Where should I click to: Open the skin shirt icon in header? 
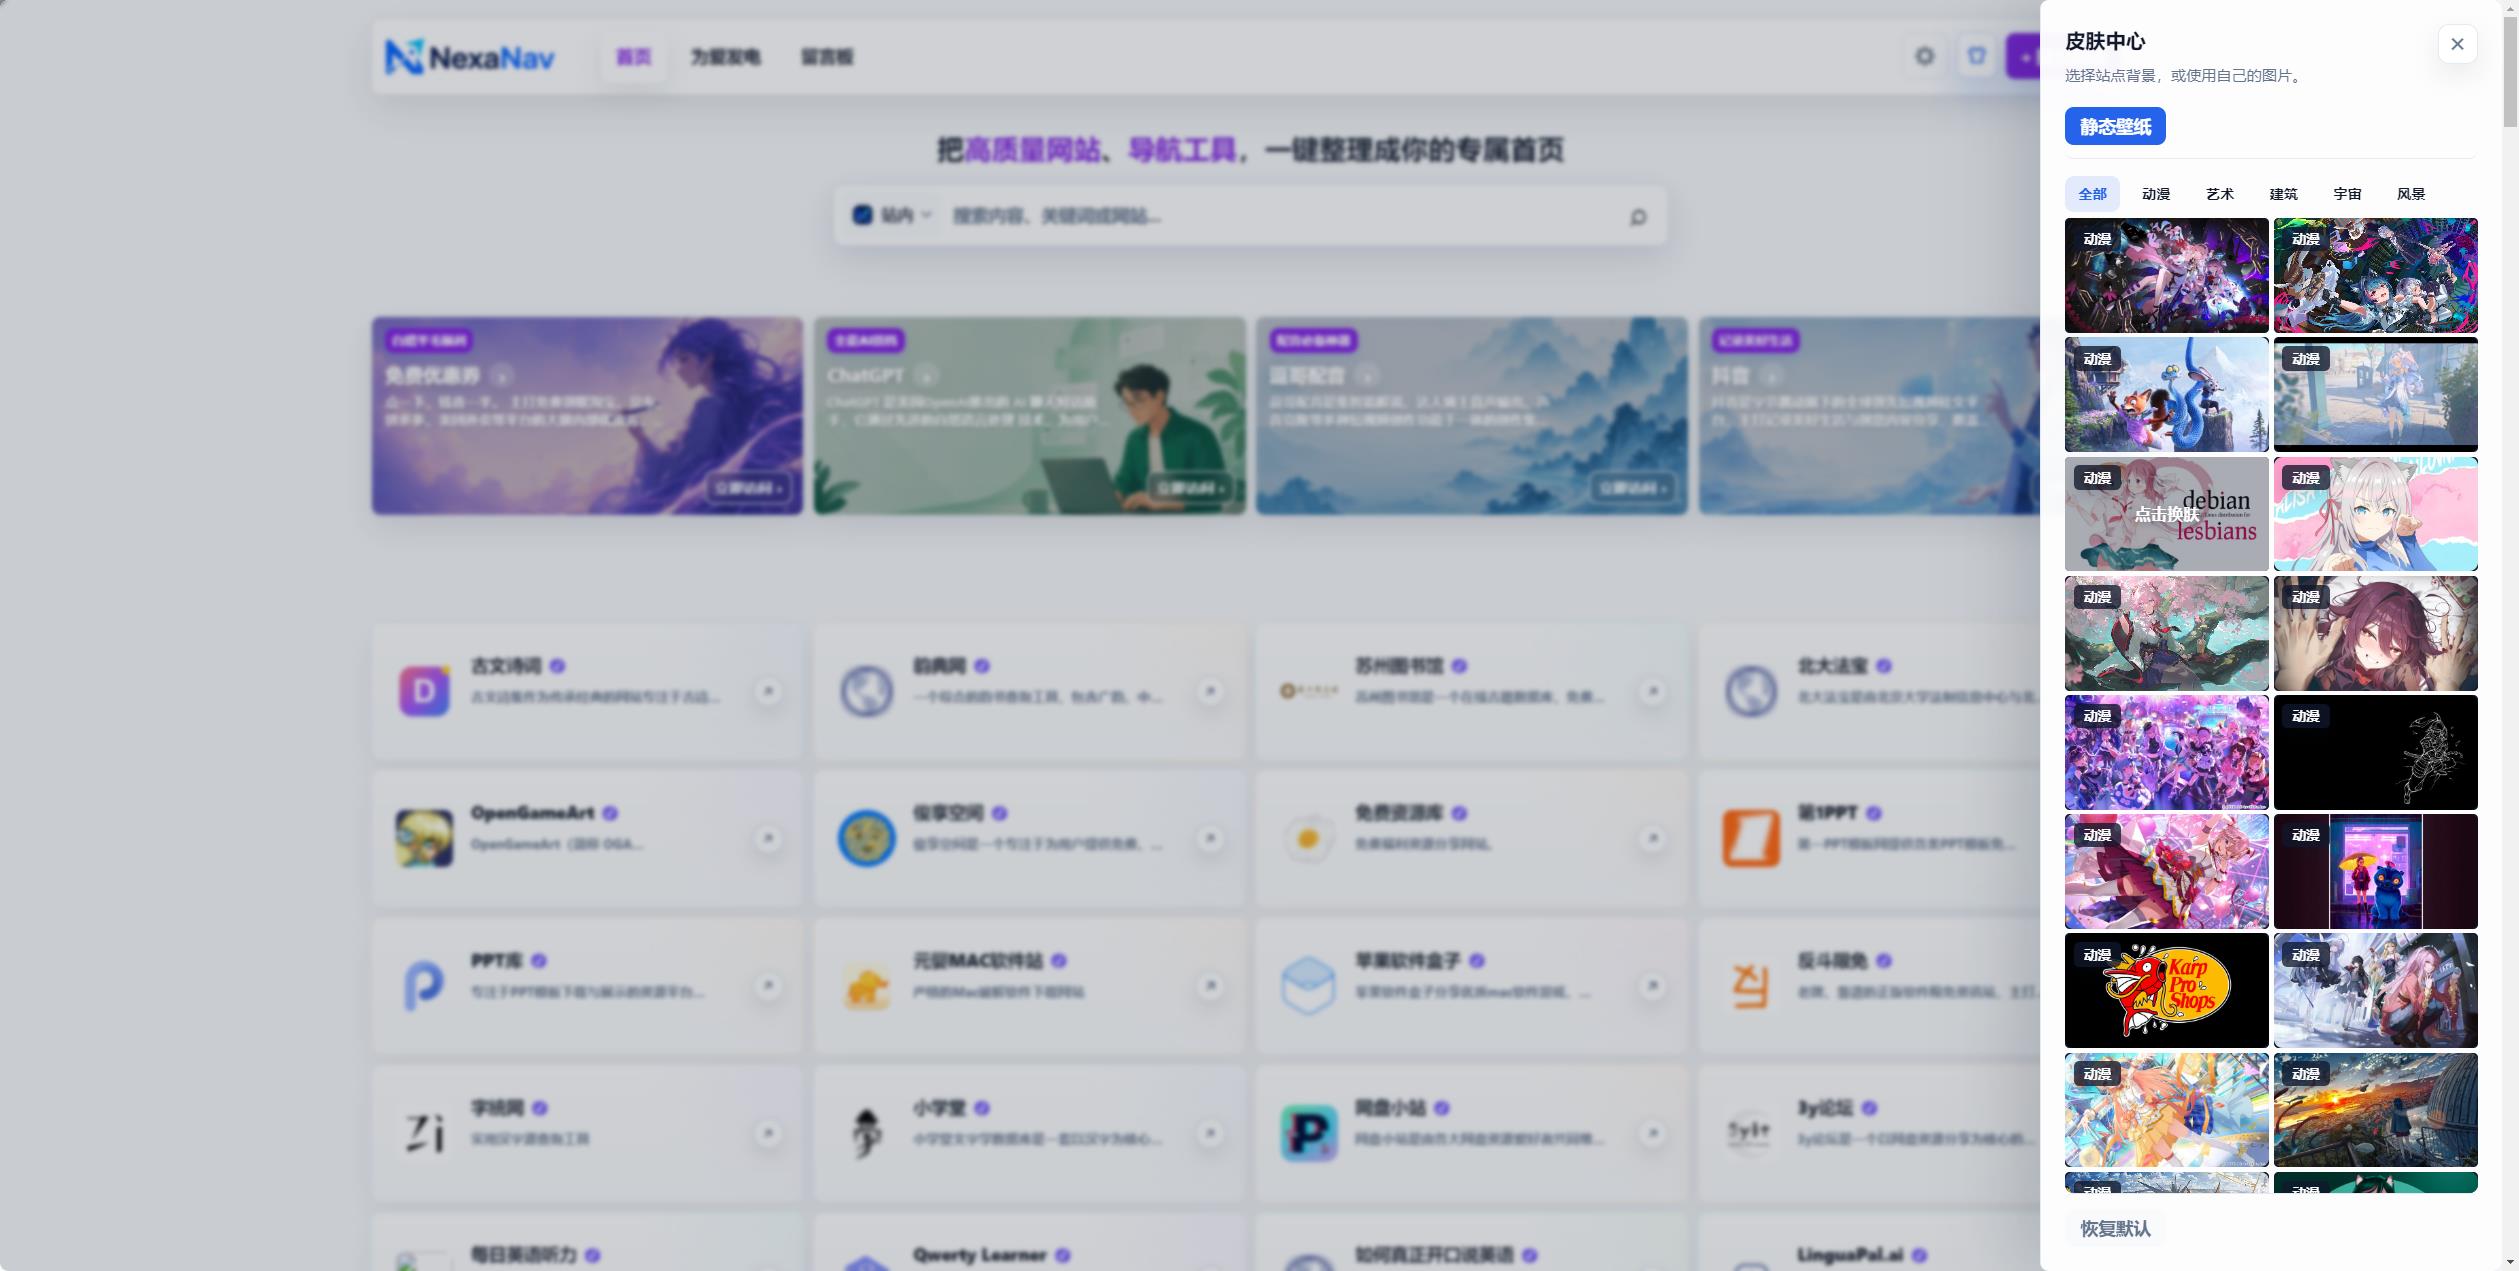[x=1977, y=57]
